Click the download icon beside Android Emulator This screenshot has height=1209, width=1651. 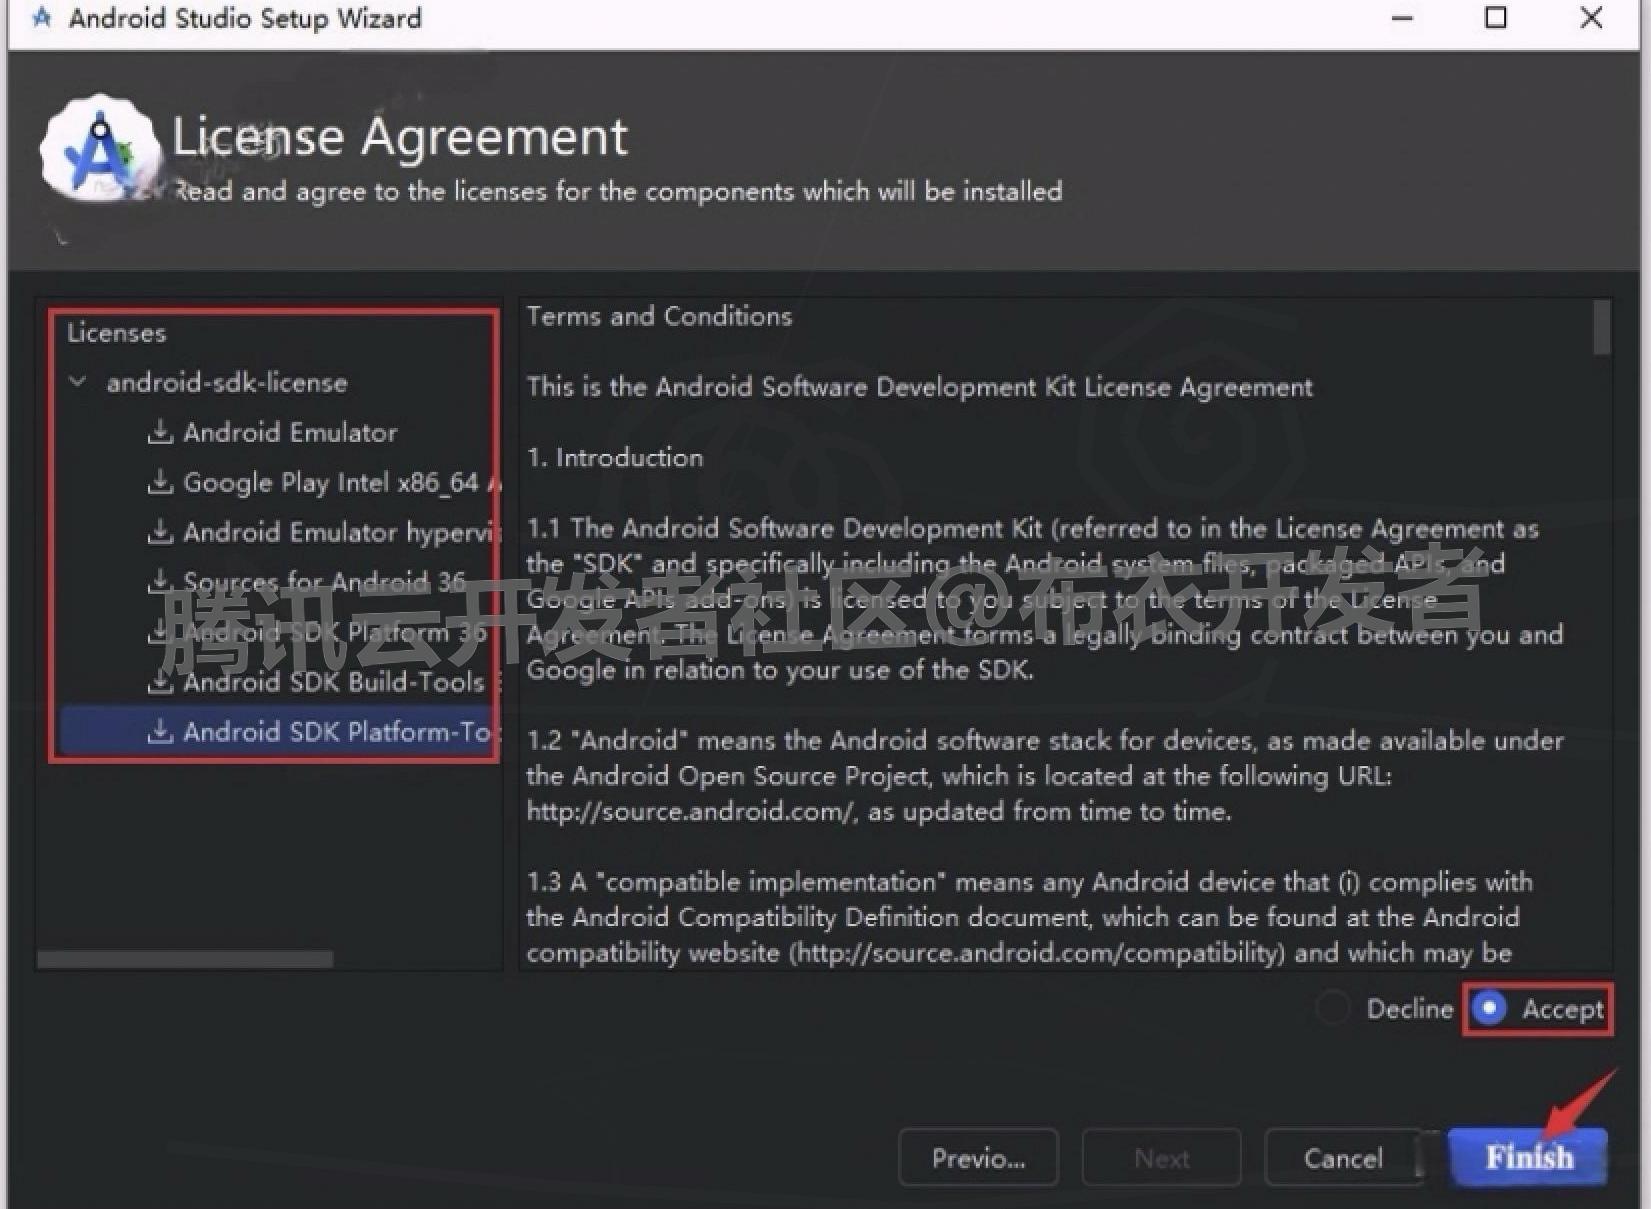tap(161, 432)
